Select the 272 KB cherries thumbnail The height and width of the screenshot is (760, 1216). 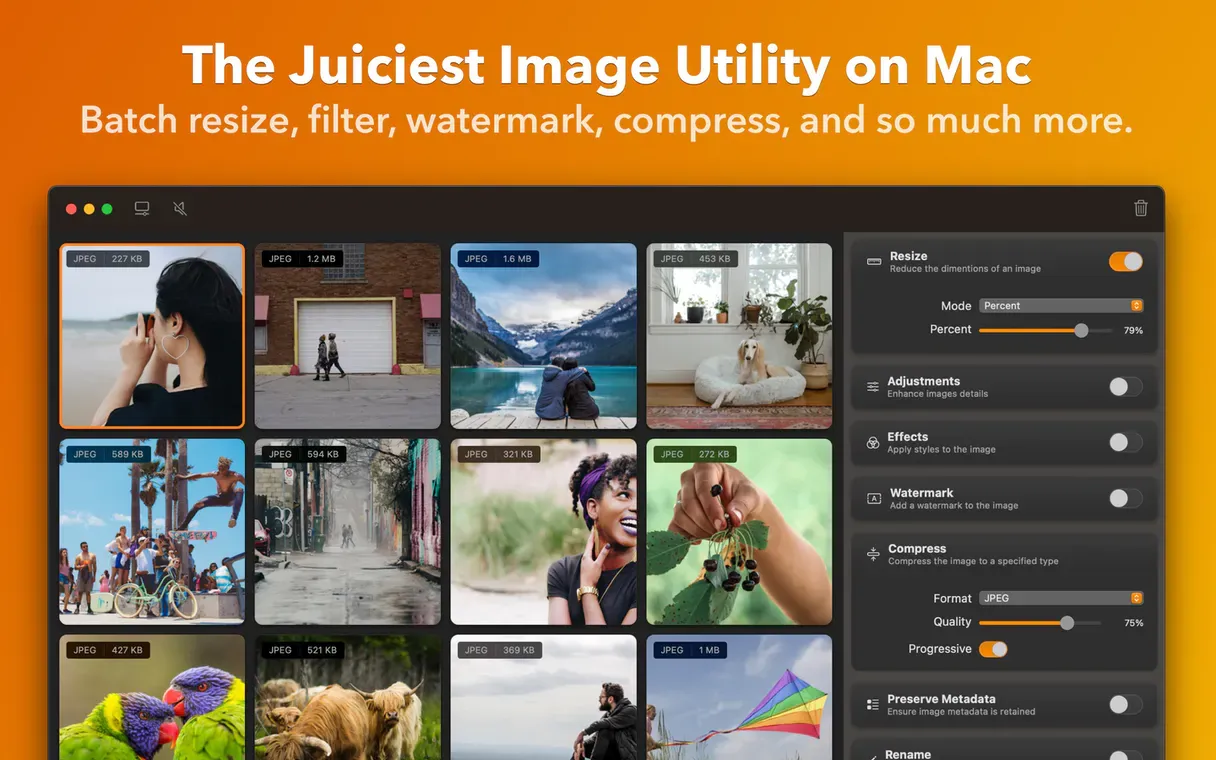point(739,532)
